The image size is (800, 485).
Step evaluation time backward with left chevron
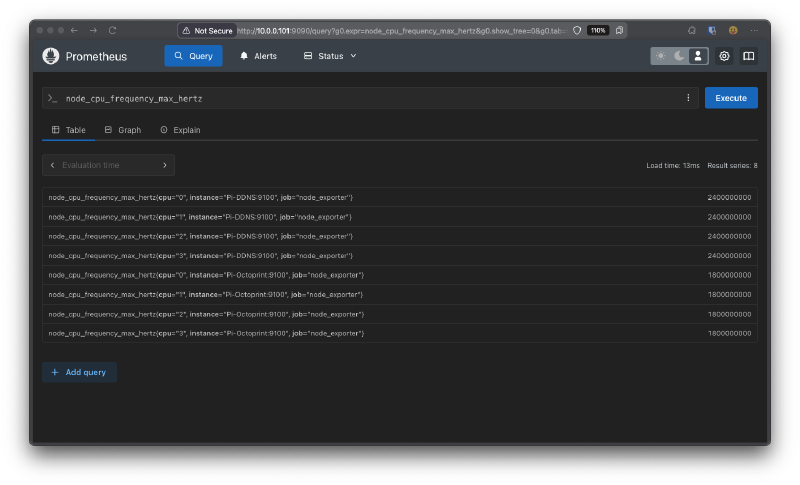coord(52,165)
